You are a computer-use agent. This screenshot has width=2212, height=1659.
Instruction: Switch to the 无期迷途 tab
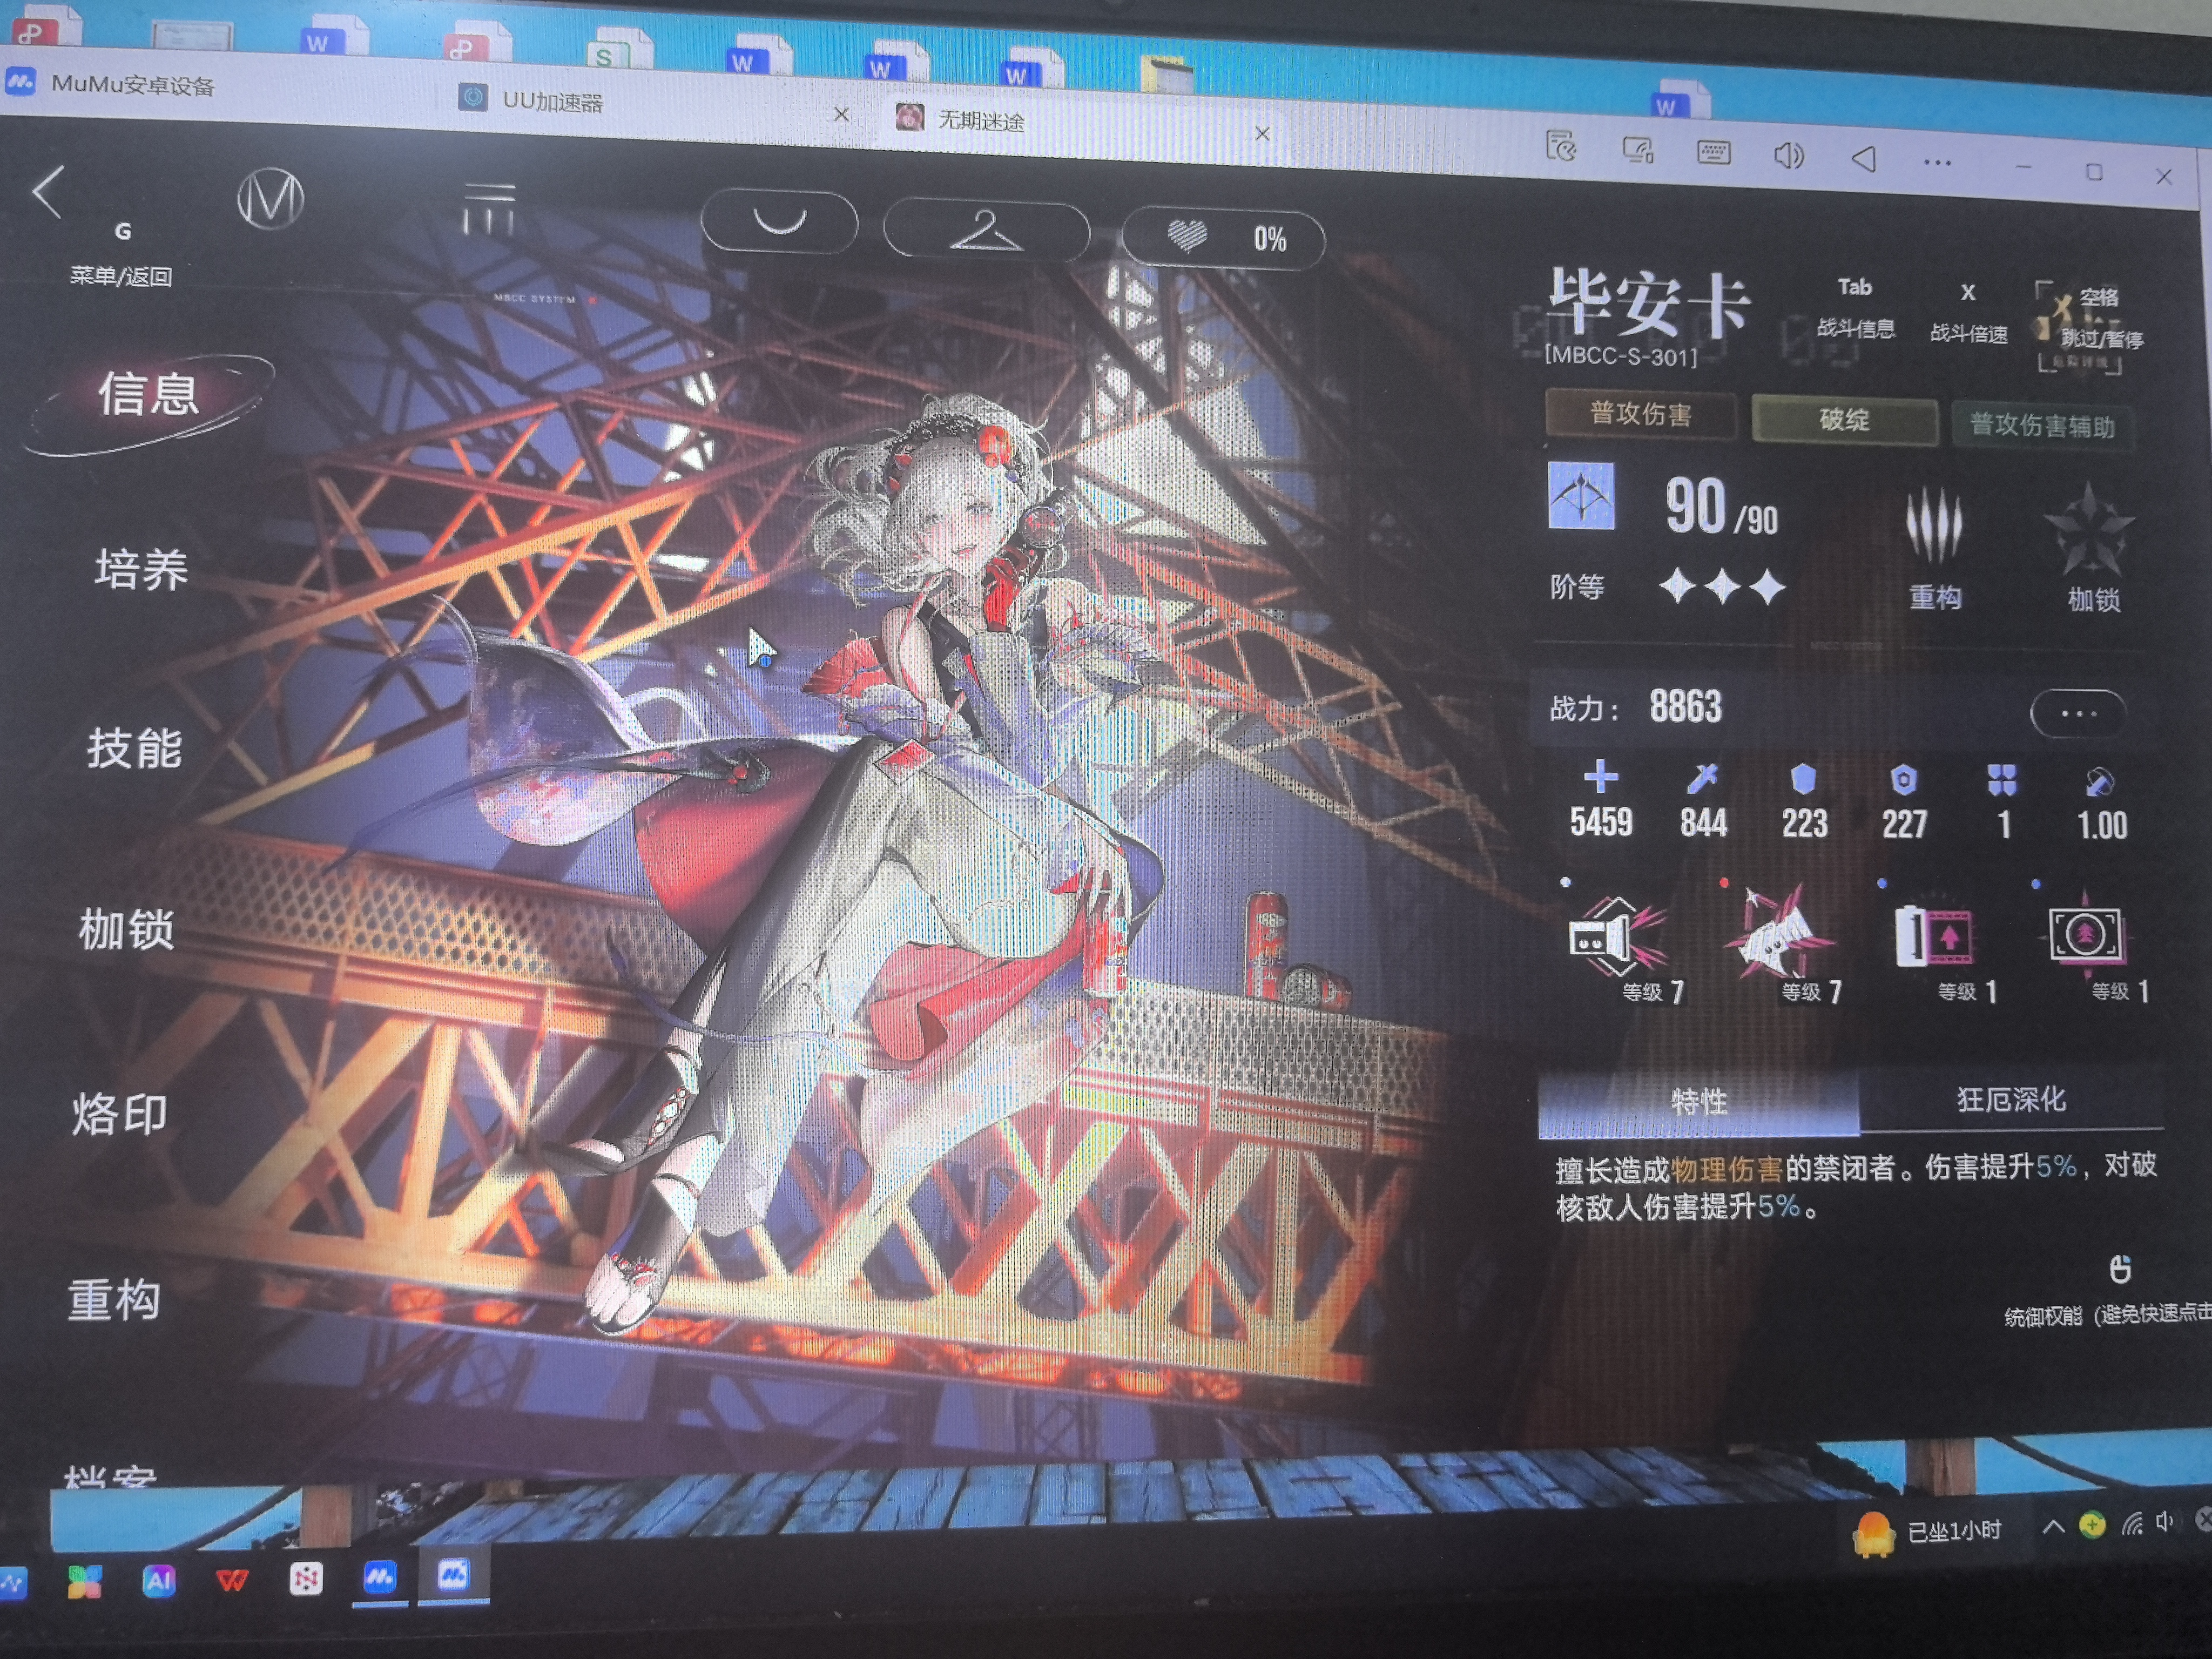pos(960,120)
